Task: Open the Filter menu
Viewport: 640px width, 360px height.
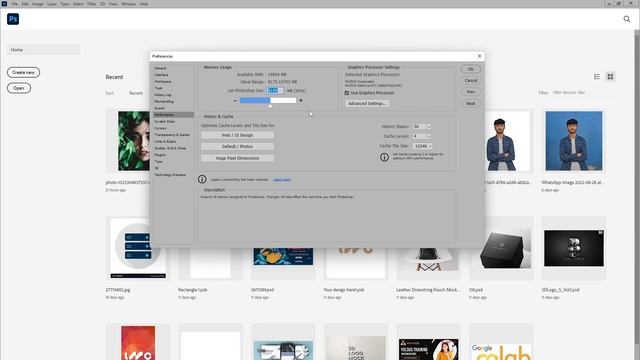Action: click(91, 4)
